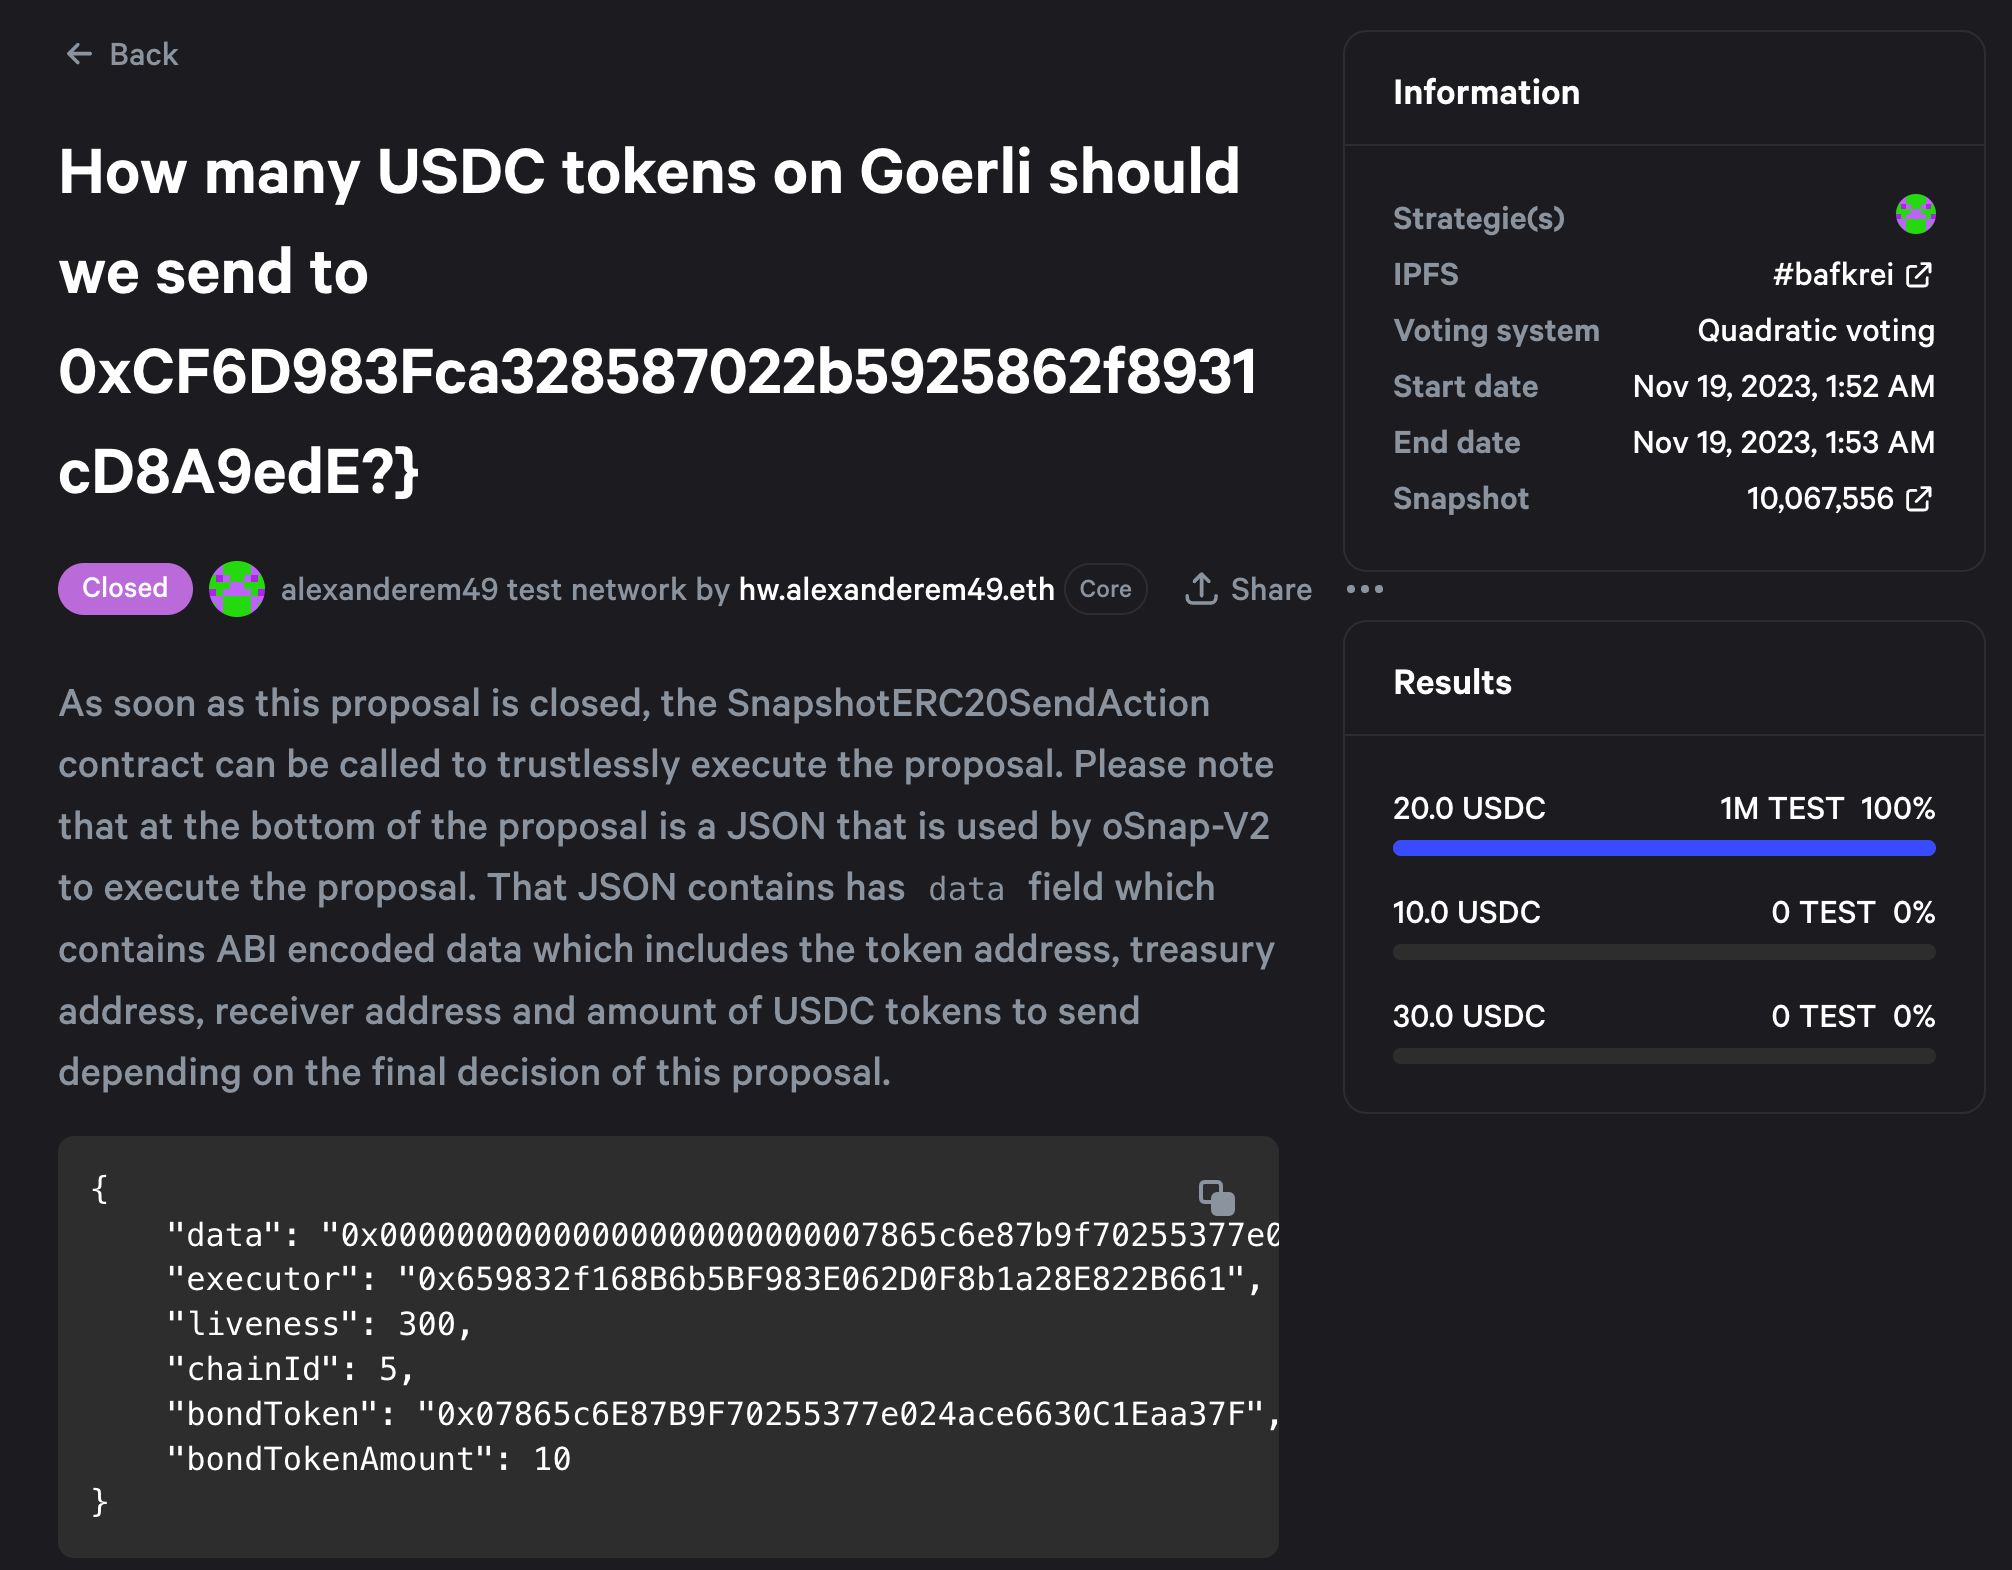Viewport: 2012px width, 1570px height.
Task: Click the Voting system label
Action: point(1496,330)
